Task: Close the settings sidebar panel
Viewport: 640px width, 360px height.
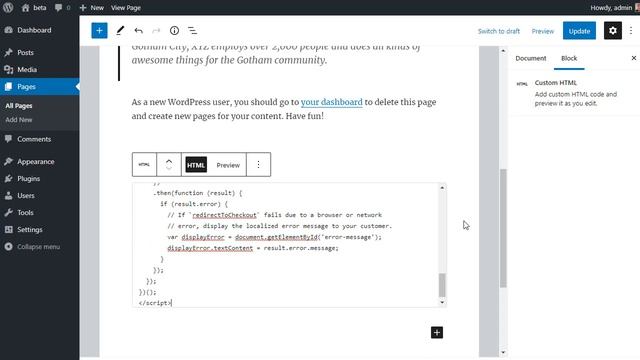Action: click(x=633, y=58)
